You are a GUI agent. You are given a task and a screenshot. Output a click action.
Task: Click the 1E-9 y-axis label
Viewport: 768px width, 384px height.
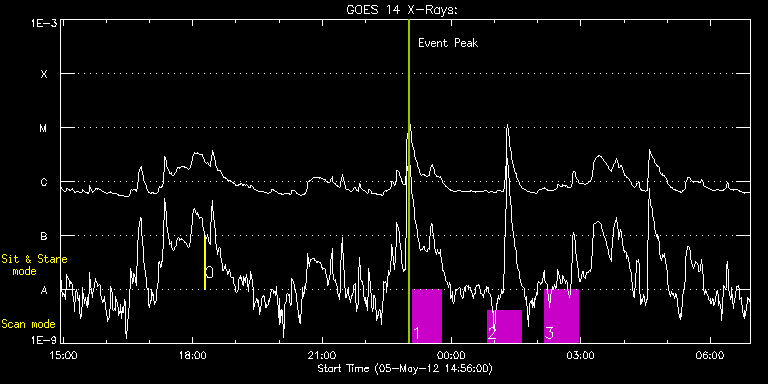tap(45, 340)
